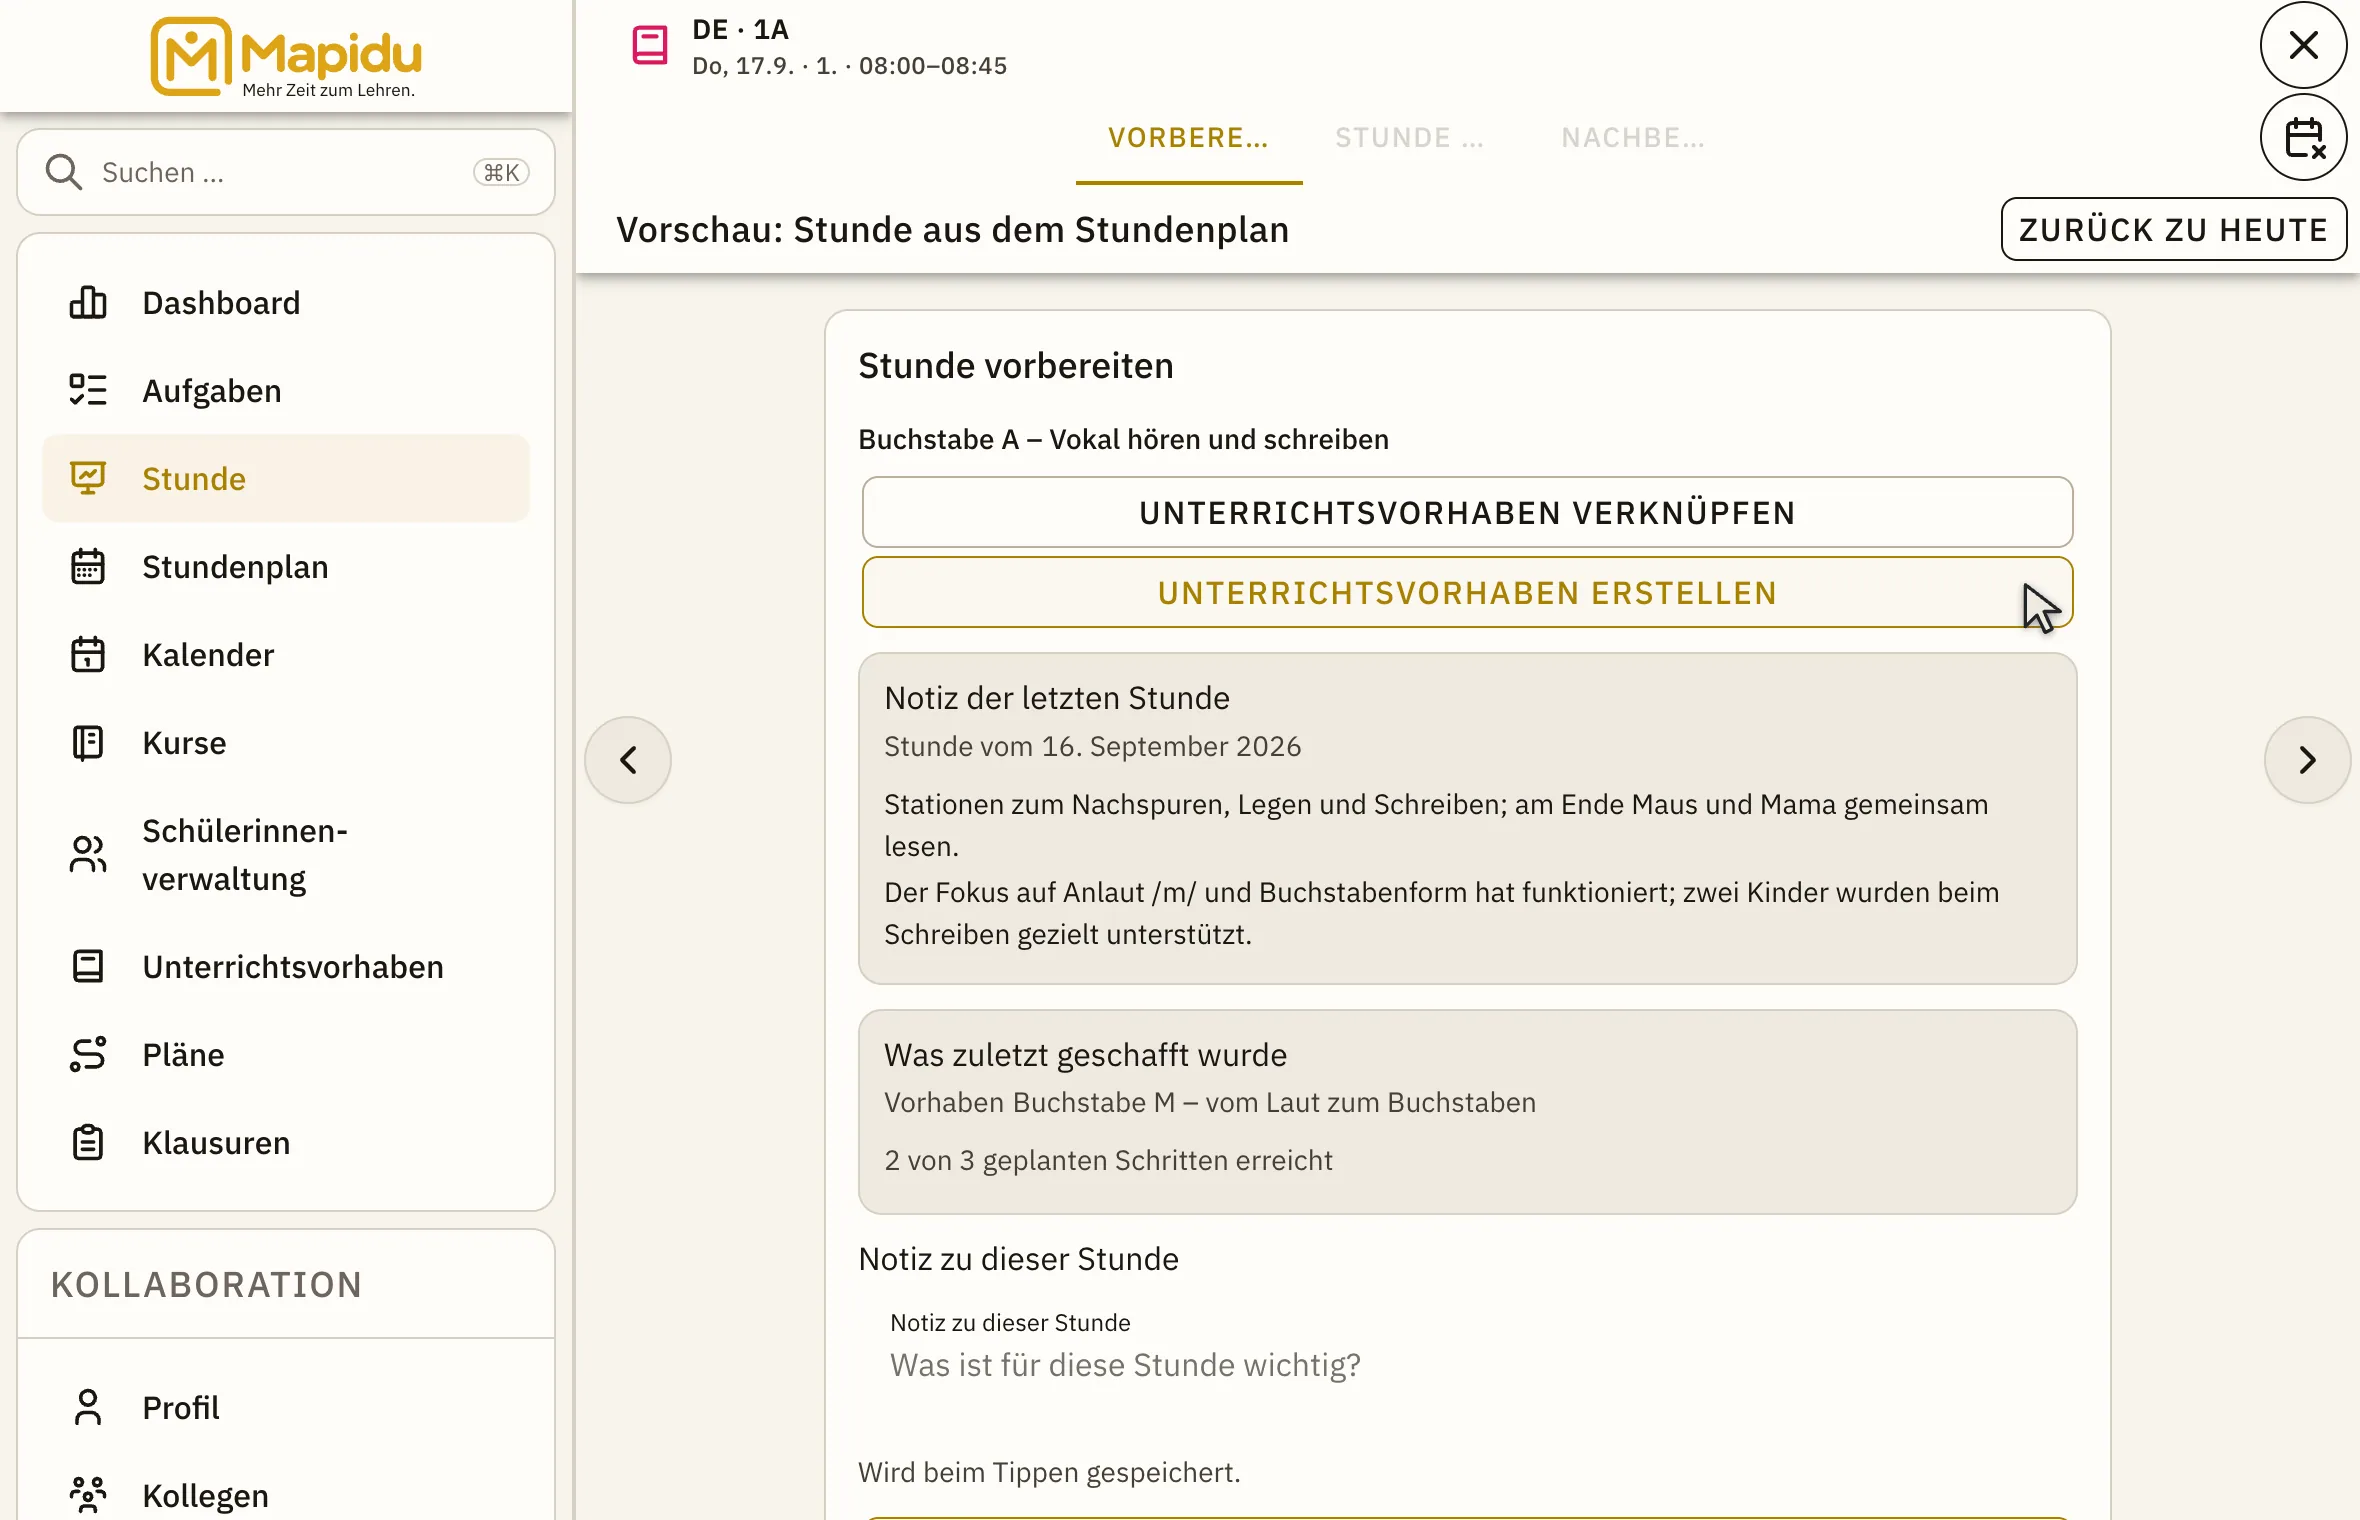Click the pink book subject icon
Viewport: 2360px width, 1520px height.
tap(650, 45)
